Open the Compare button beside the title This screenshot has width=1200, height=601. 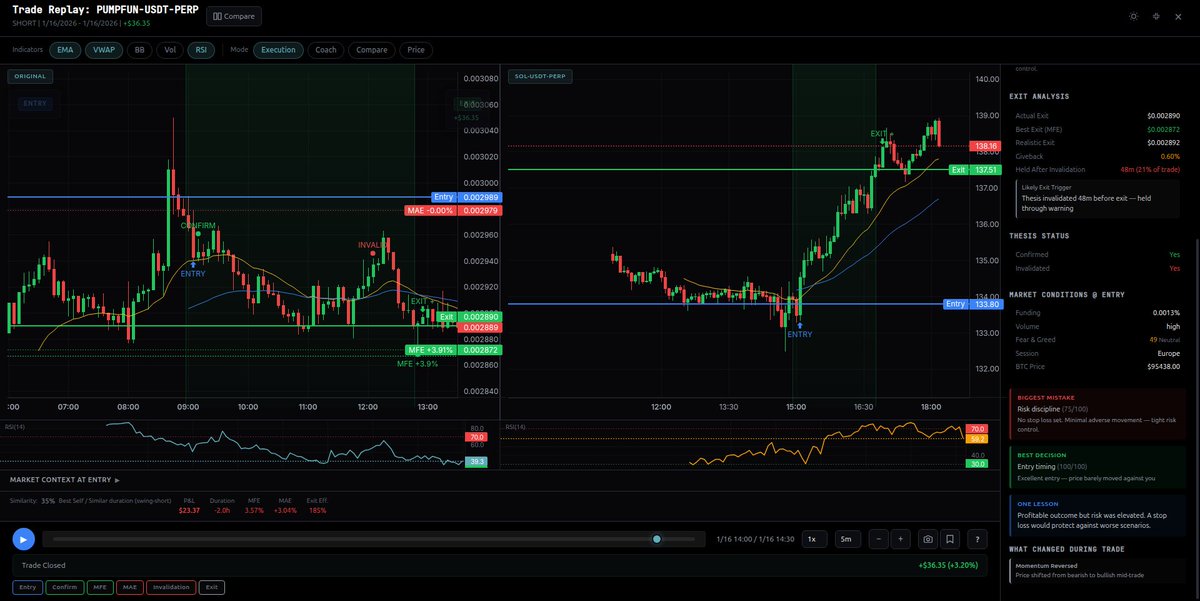[234, 16]
